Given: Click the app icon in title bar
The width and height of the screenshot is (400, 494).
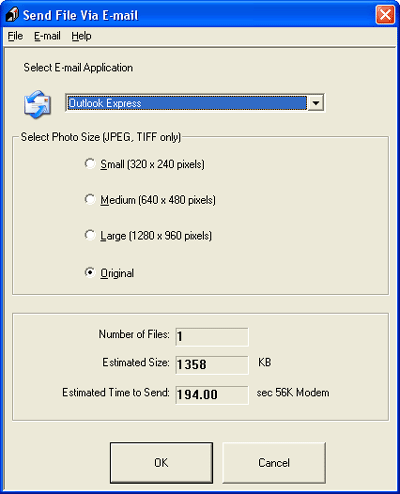Looking at the screenshot, I should click(x=12, y=15).
